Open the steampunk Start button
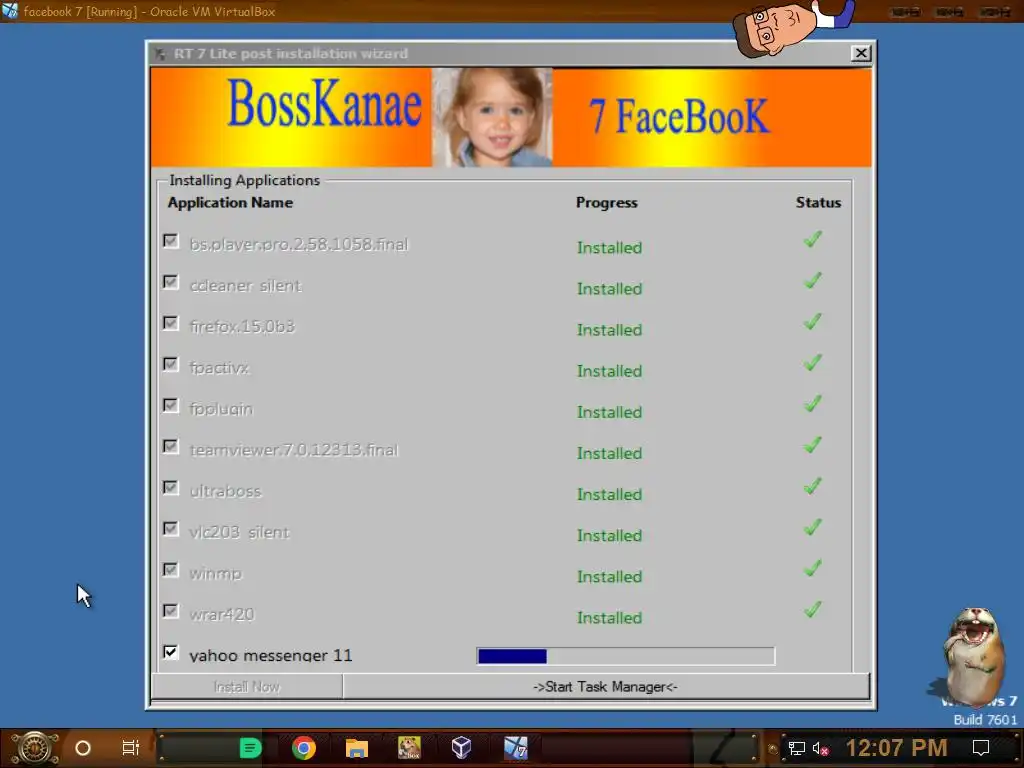 coord(35,748)
